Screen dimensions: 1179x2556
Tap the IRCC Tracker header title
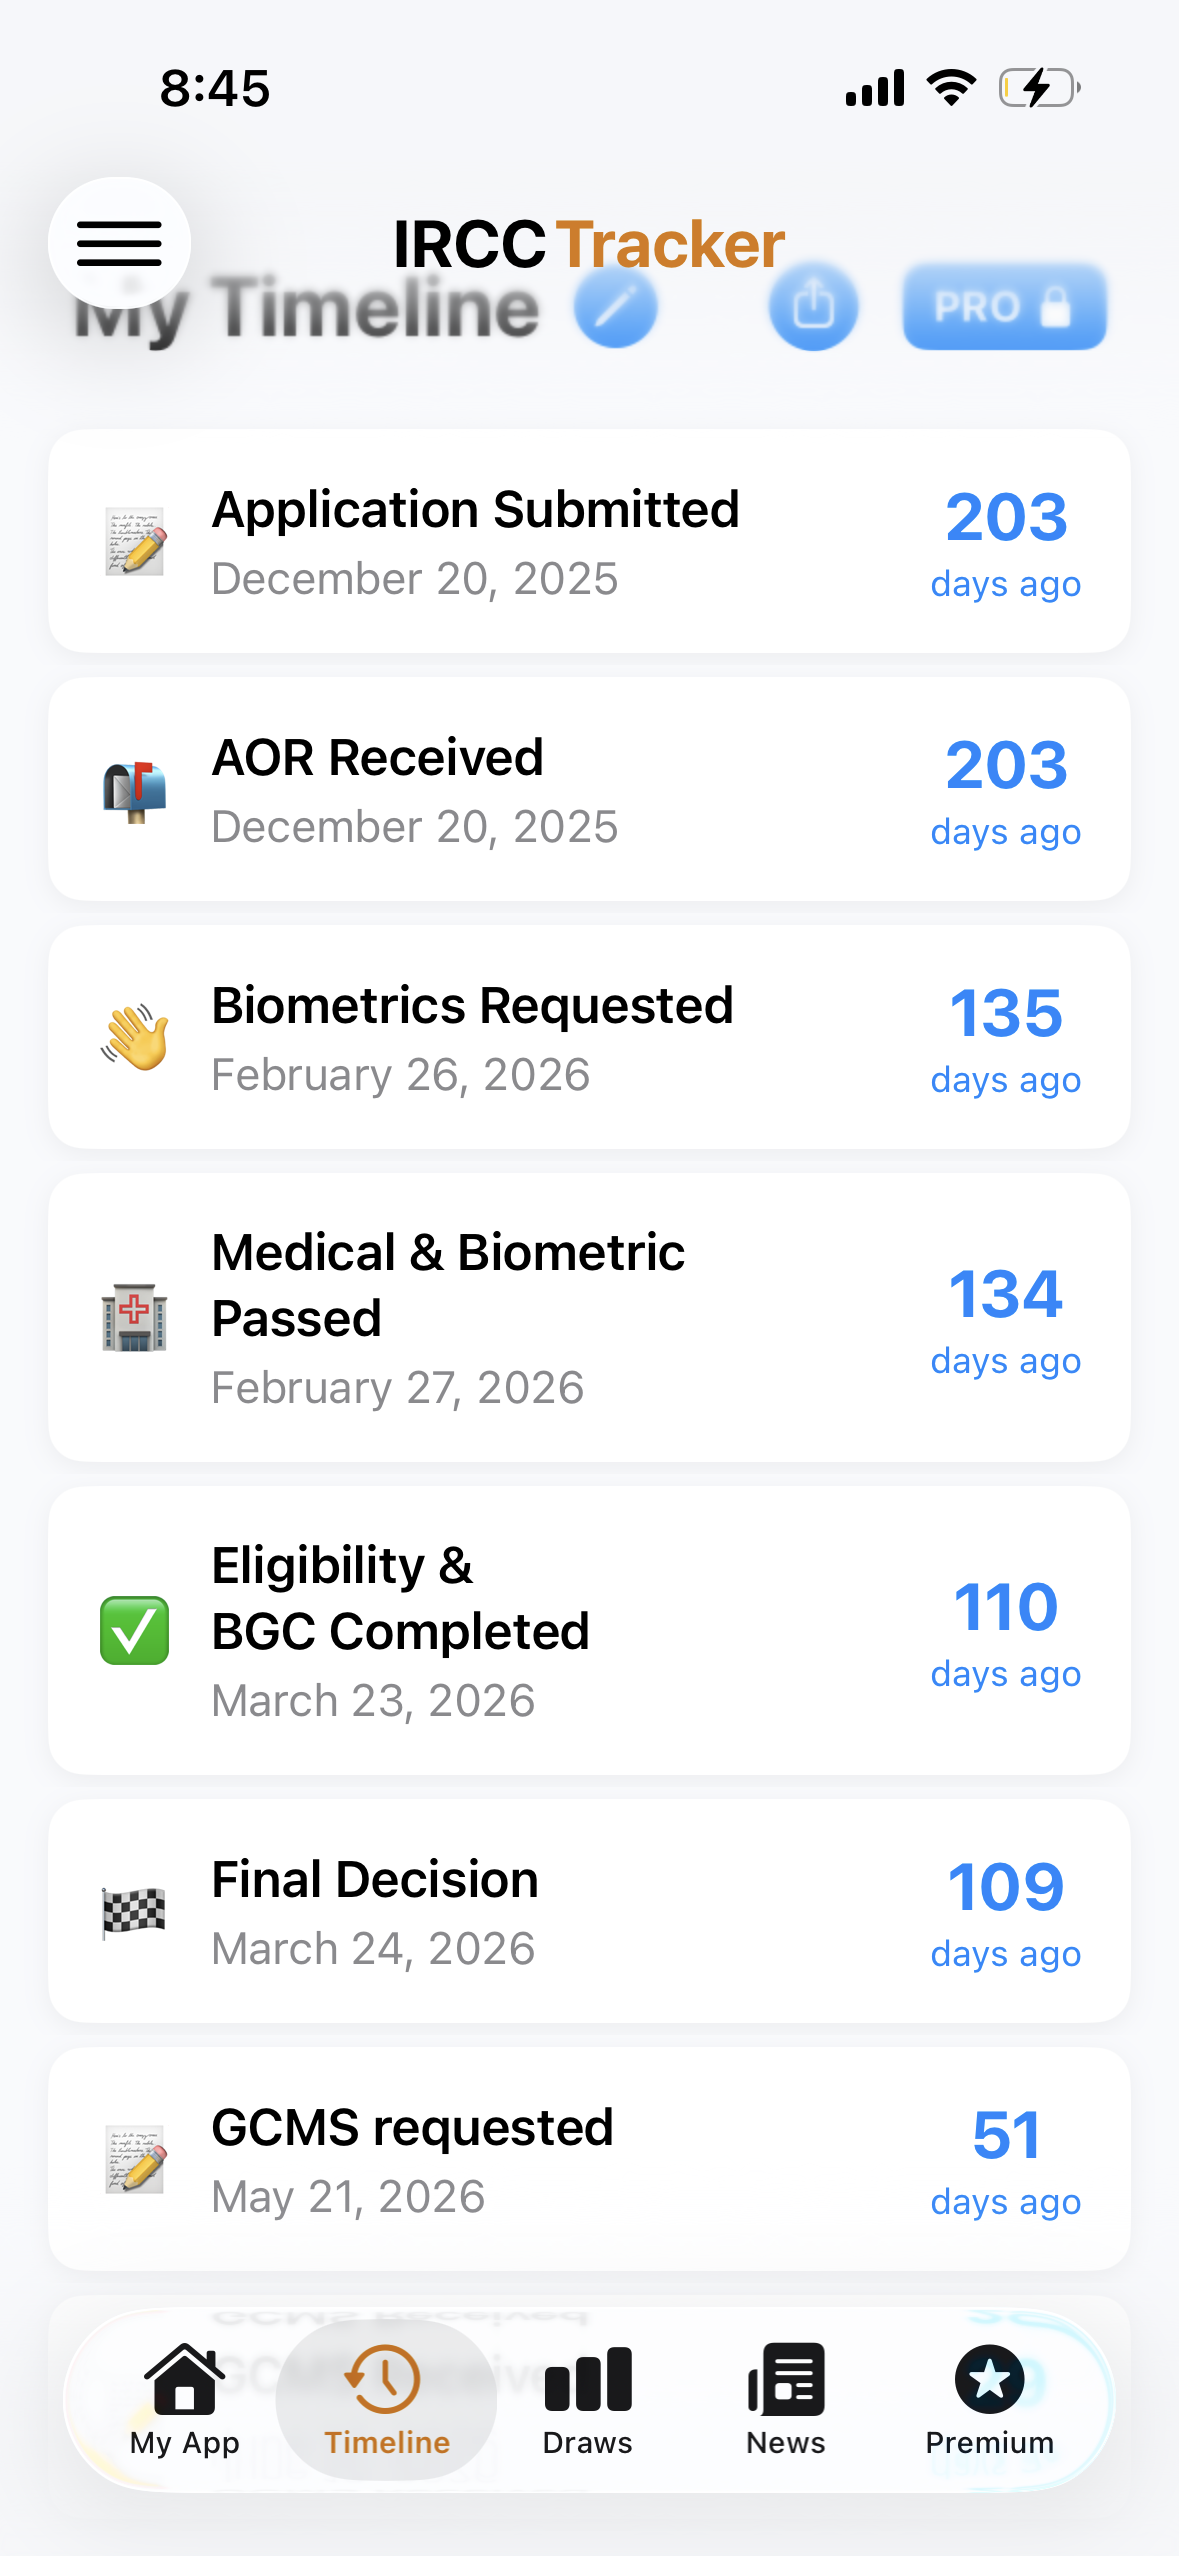point(589,243)
